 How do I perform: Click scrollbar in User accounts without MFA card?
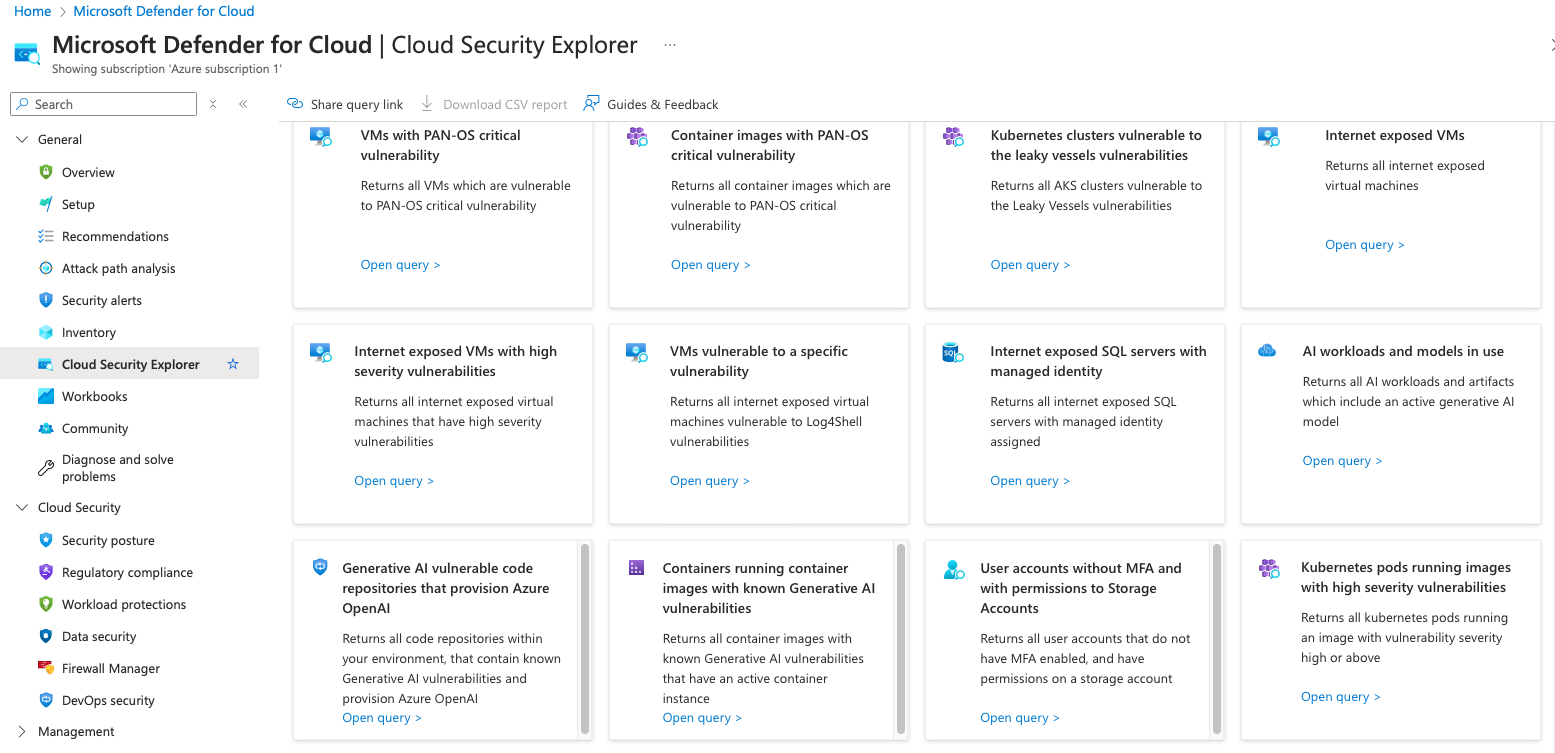[1217, 639]
